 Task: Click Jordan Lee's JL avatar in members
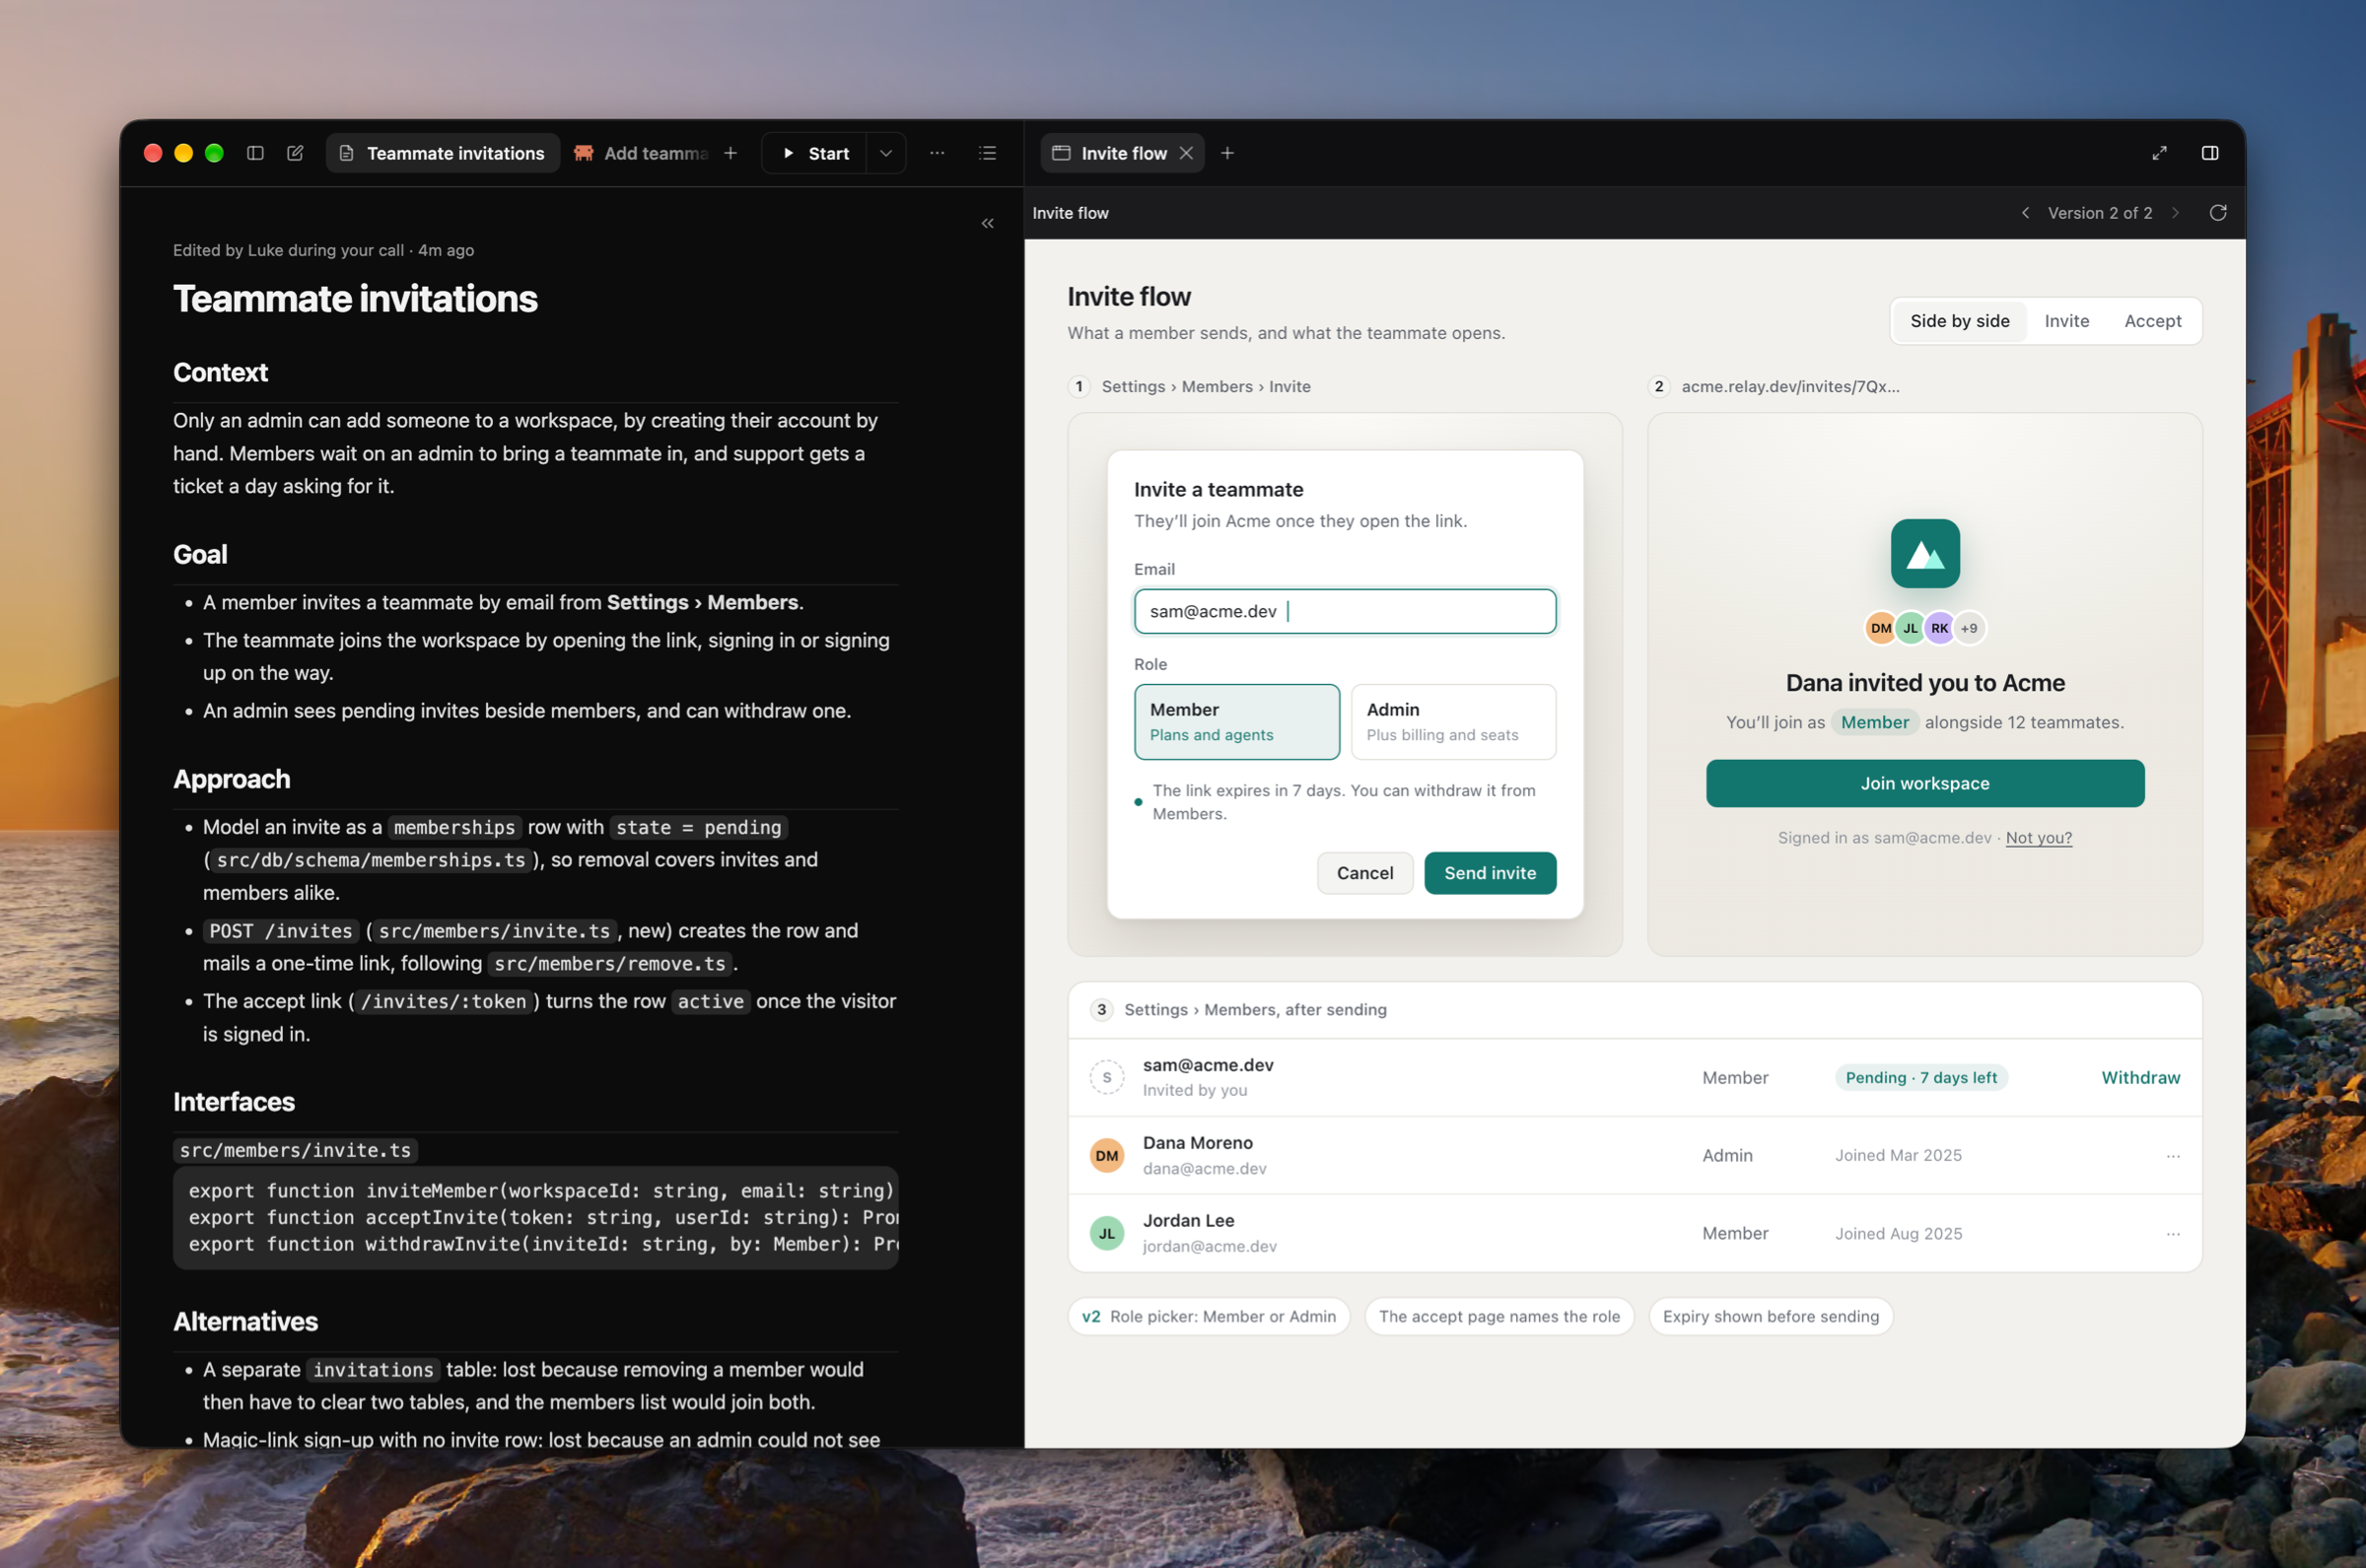pyautogui.click(x=1106, y=1234)
